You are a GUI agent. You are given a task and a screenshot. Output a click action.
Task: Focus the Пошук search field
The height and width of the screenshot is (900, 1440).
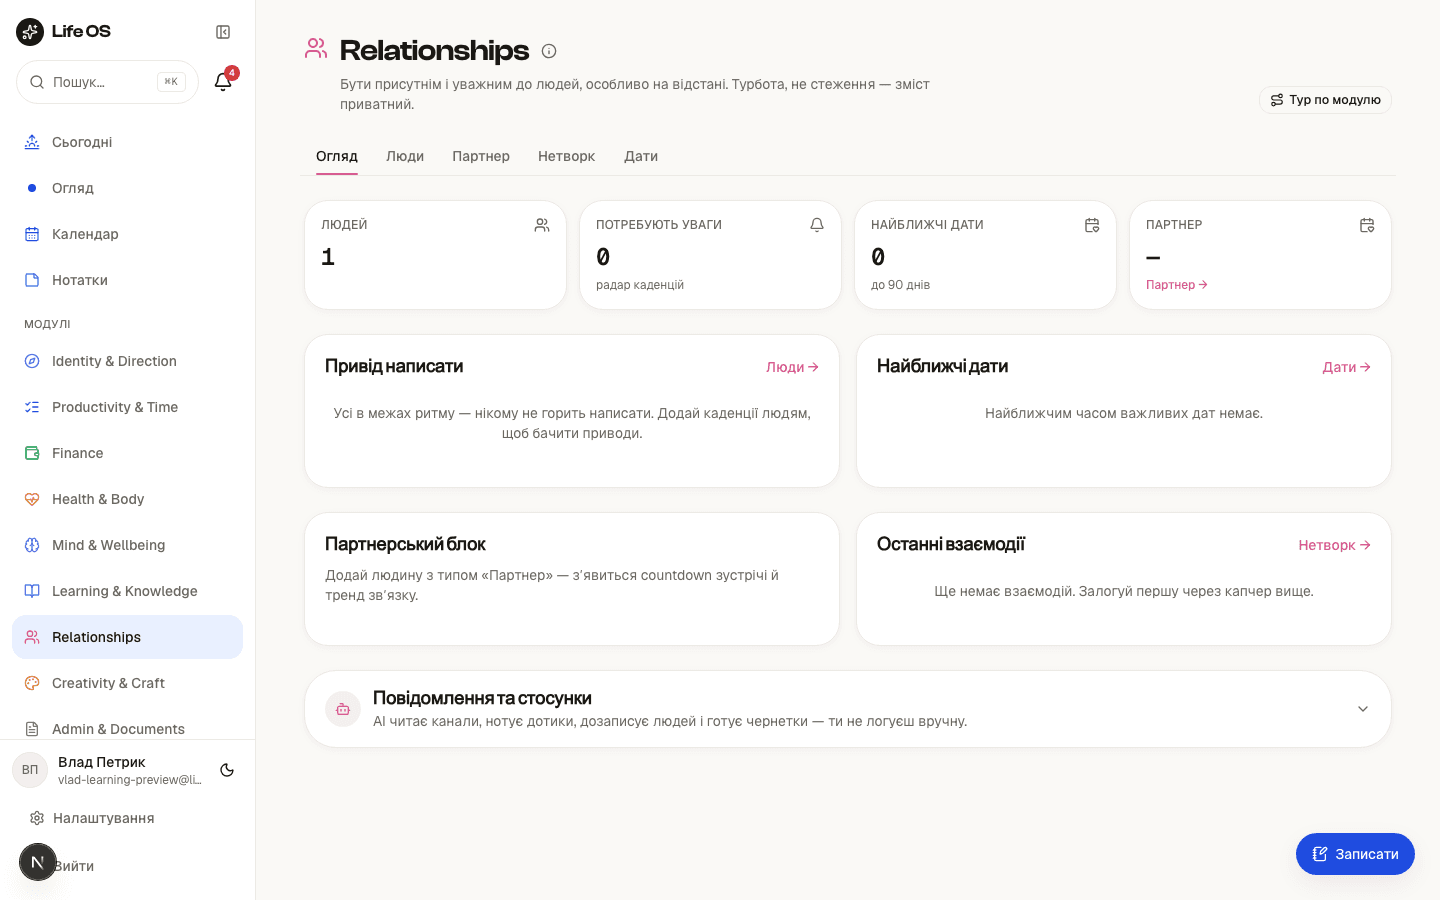pyautogui.click(x=107, y=82)
